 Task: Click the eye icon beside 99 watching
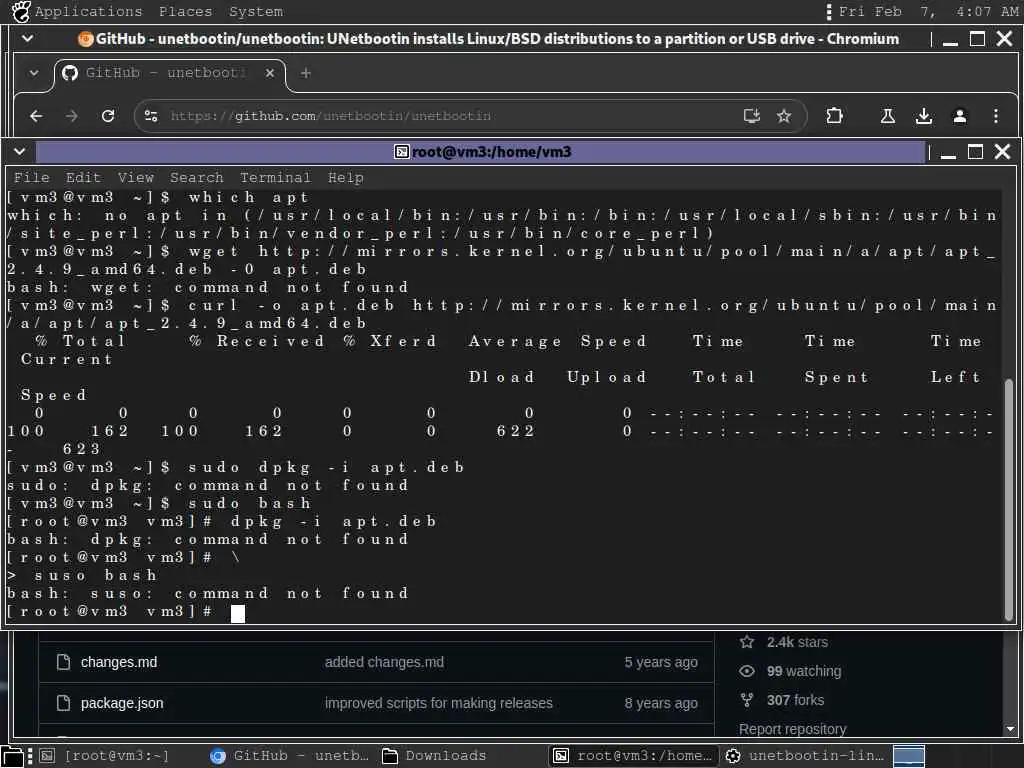tap(747, 671)
